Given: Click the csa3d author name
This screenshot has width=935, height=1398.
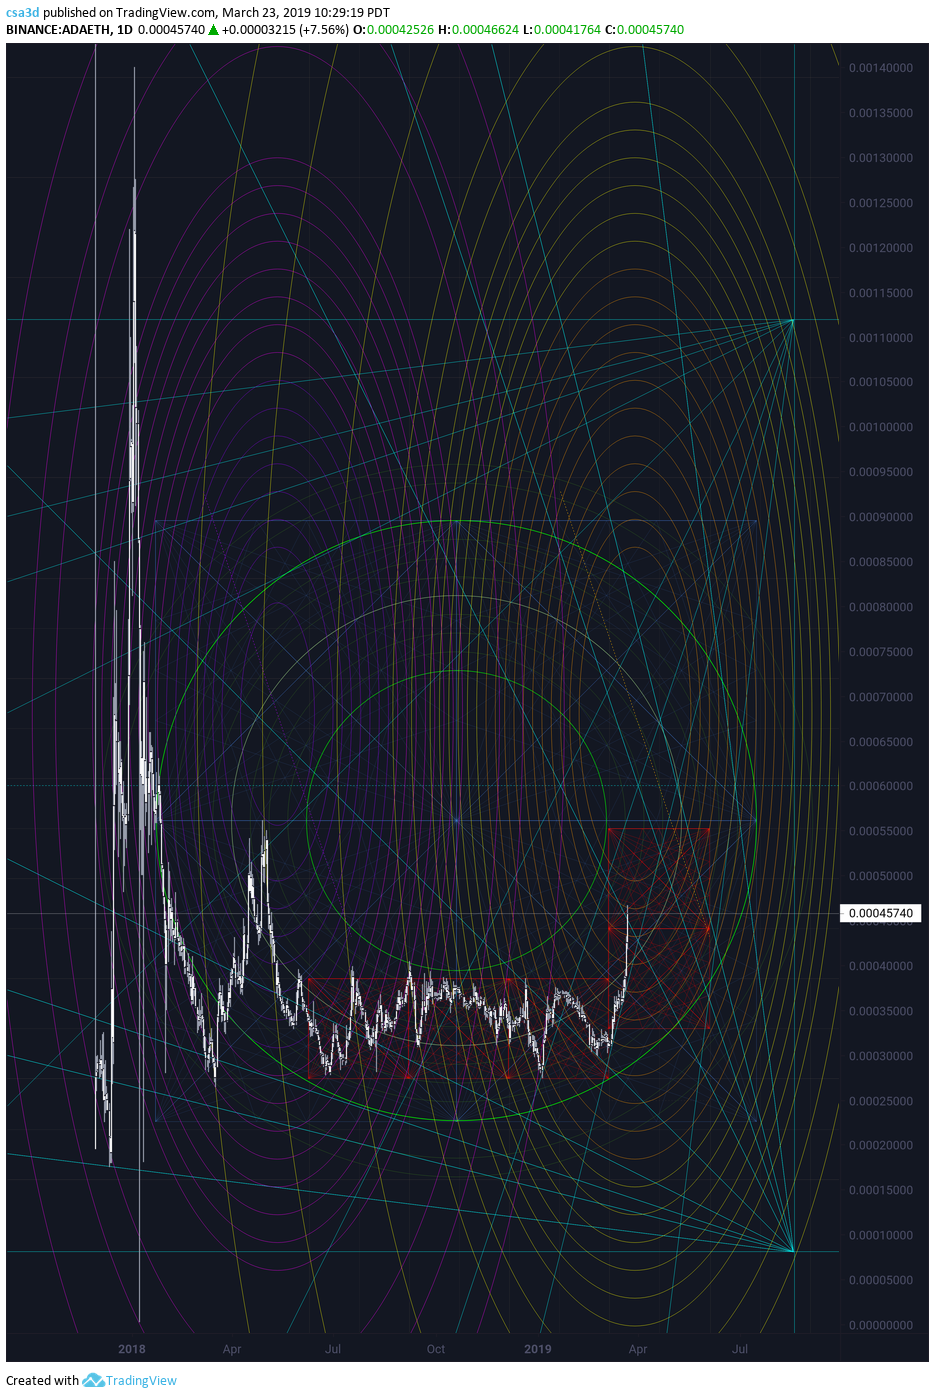Looking at the screenshot, I should (x=23, y=13).
